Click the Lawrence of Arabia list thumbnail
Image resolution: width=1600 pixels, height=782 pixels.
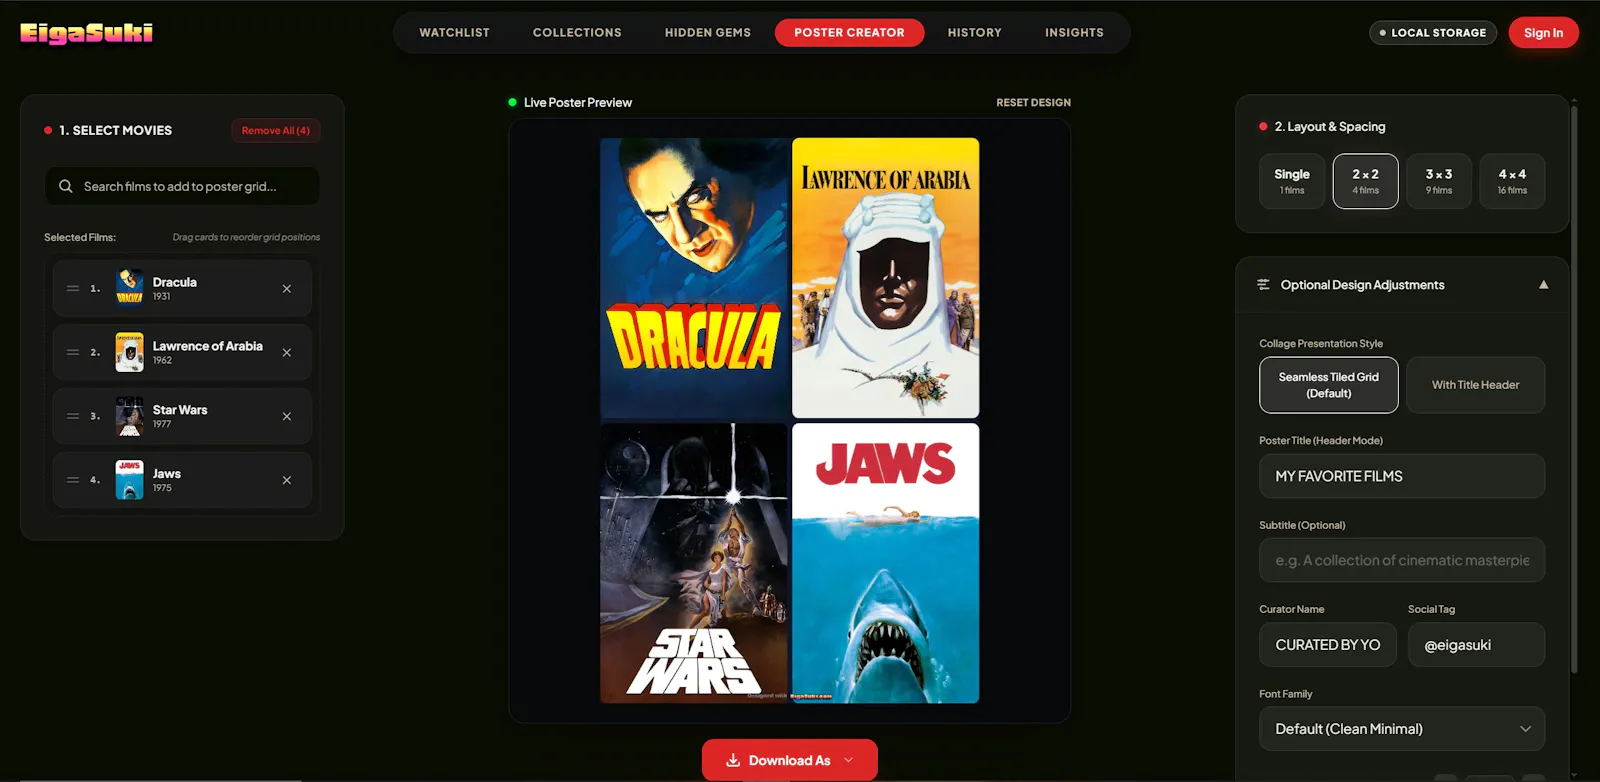[130, 353]
